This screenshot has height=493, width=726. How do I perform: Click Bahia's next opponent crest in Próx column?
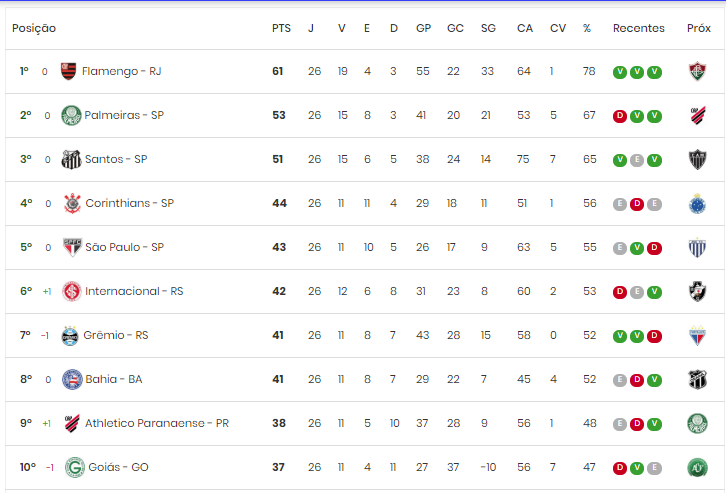[697, 380]
